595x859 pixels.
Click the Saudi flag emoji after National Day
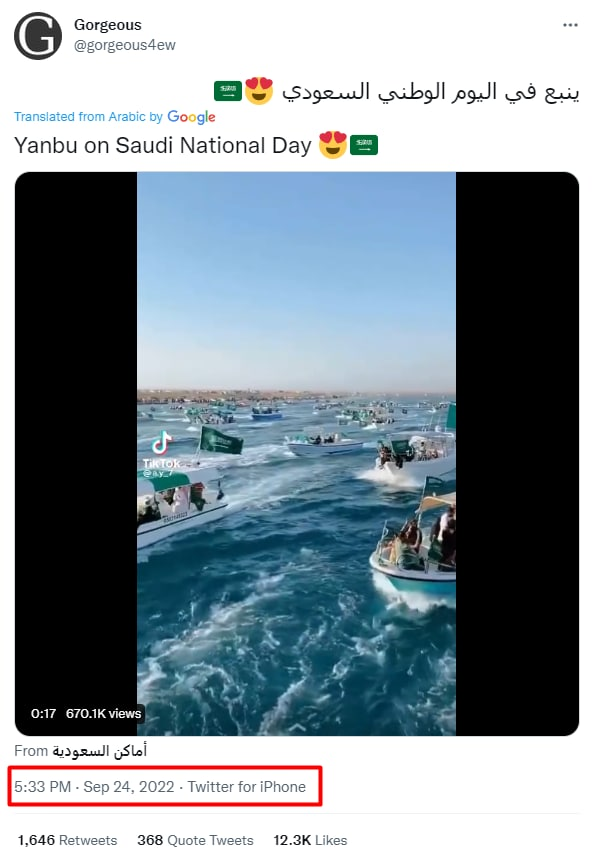coord(364,145)
